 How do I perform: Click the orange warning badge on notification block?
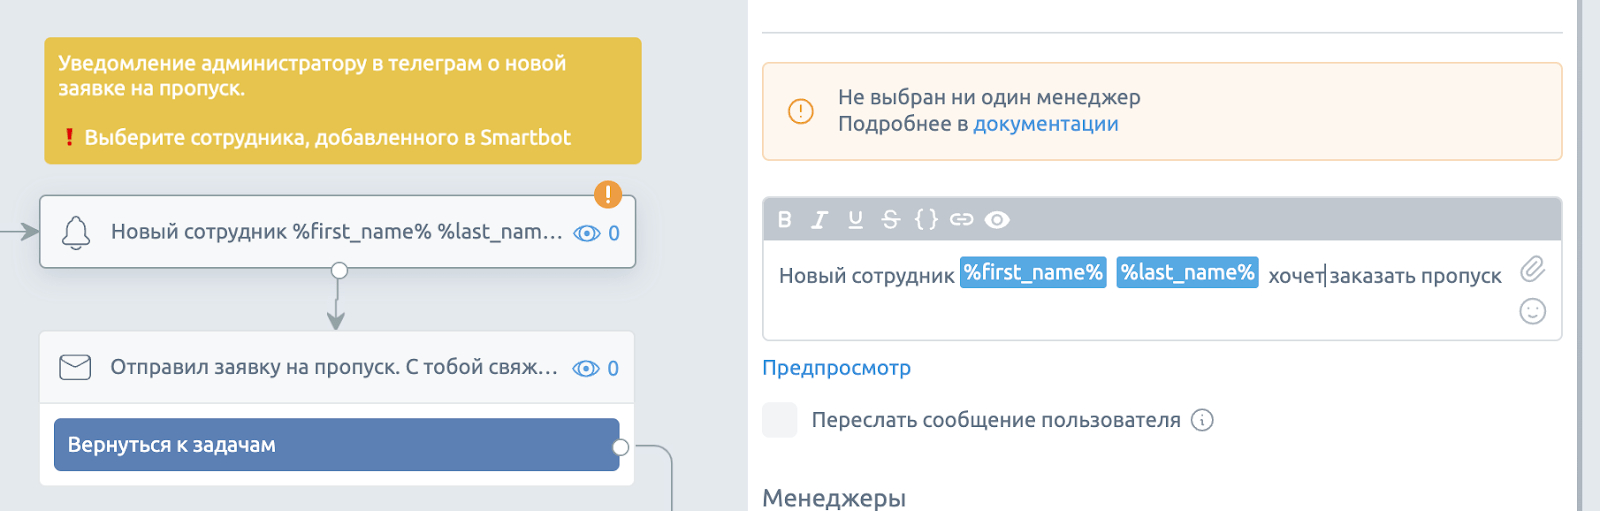607,194
